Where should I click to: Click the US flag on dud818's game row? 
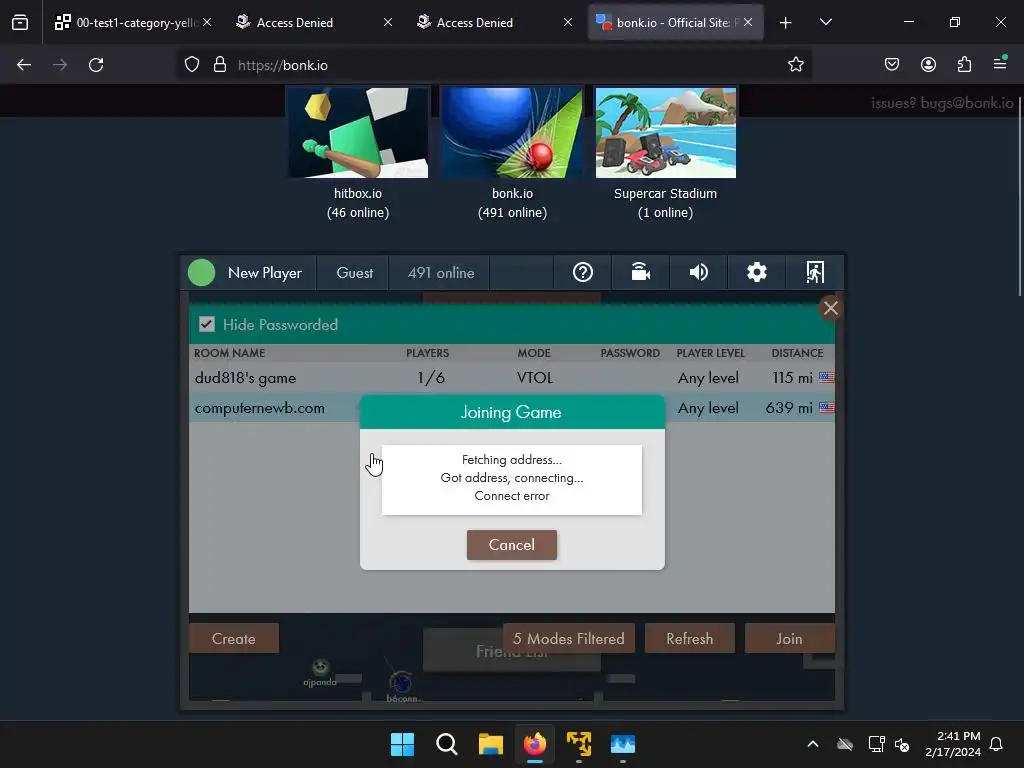coord(826,377)
